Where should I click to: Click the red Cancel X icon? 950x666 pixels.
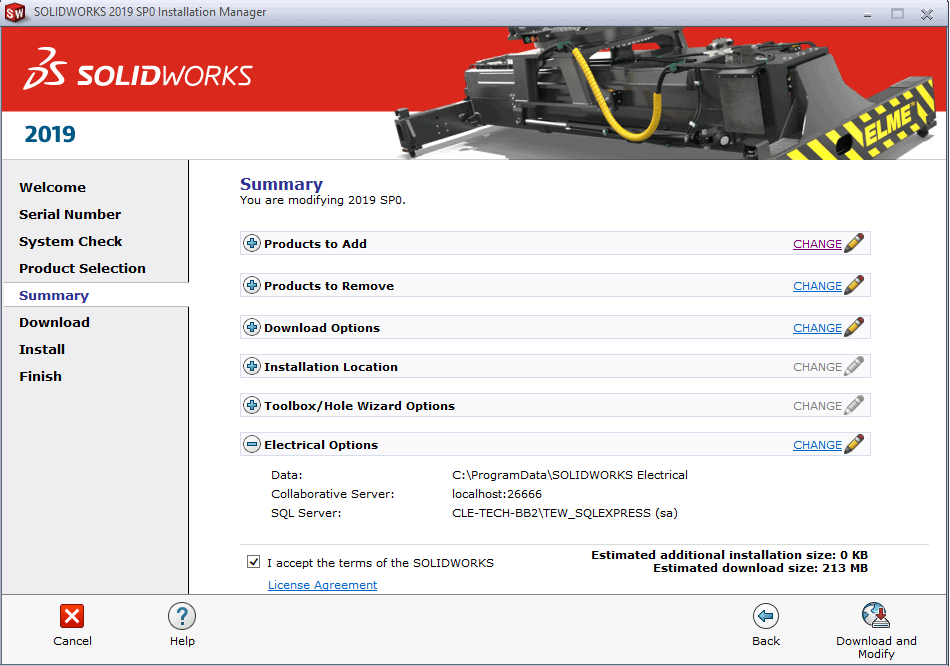tap(72, 616)
